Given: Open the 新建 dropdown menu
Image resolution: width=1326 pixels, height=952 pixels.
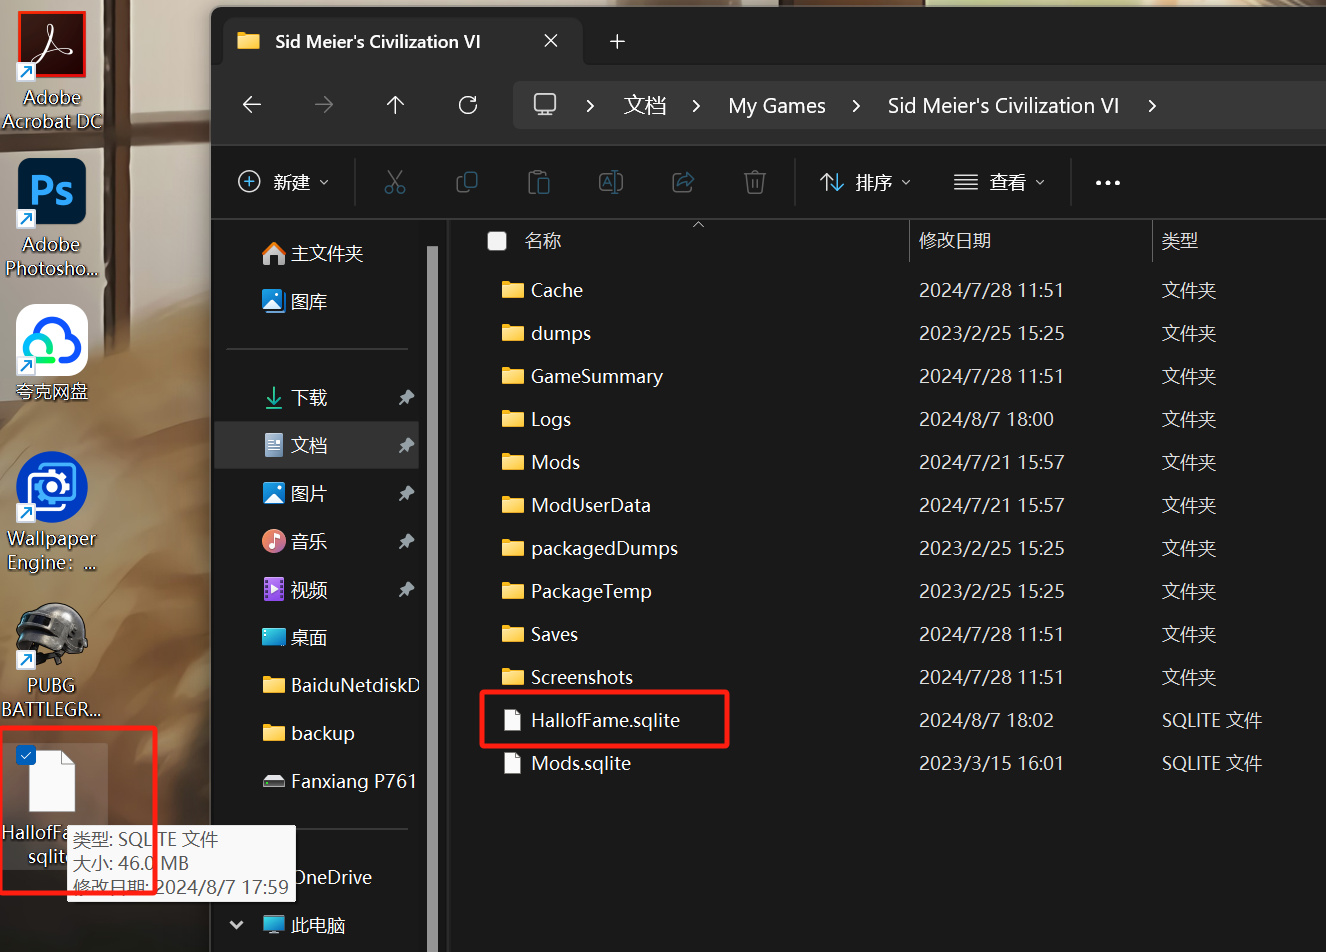Looking at the screenshot, I should 284,182.
